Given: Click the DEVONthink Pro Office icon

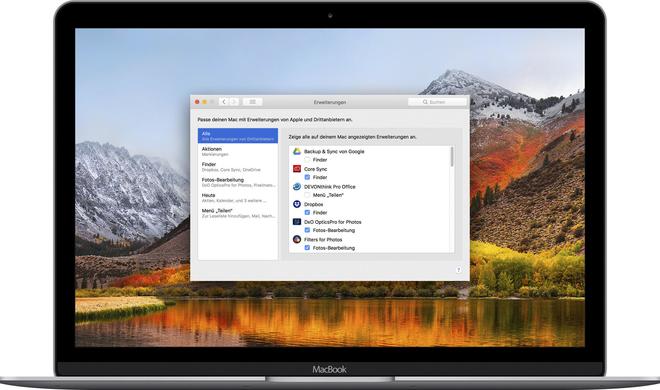Looking at the screenshot, I should 297,186.
